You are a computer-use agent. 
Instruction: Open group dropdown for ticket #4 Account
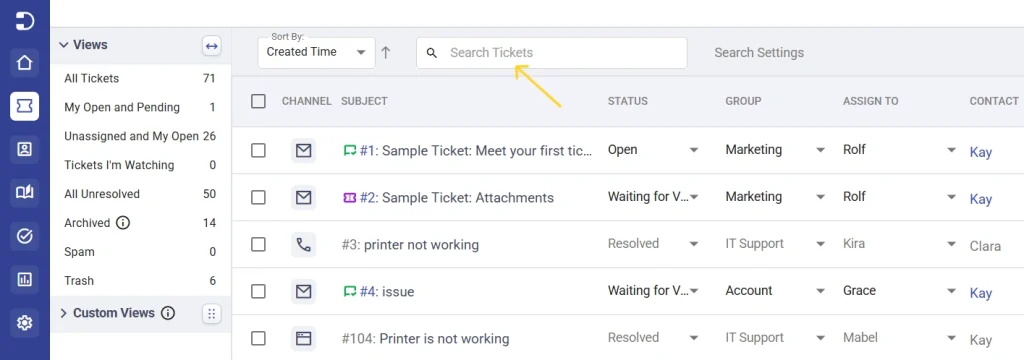(x=775, y=291)
